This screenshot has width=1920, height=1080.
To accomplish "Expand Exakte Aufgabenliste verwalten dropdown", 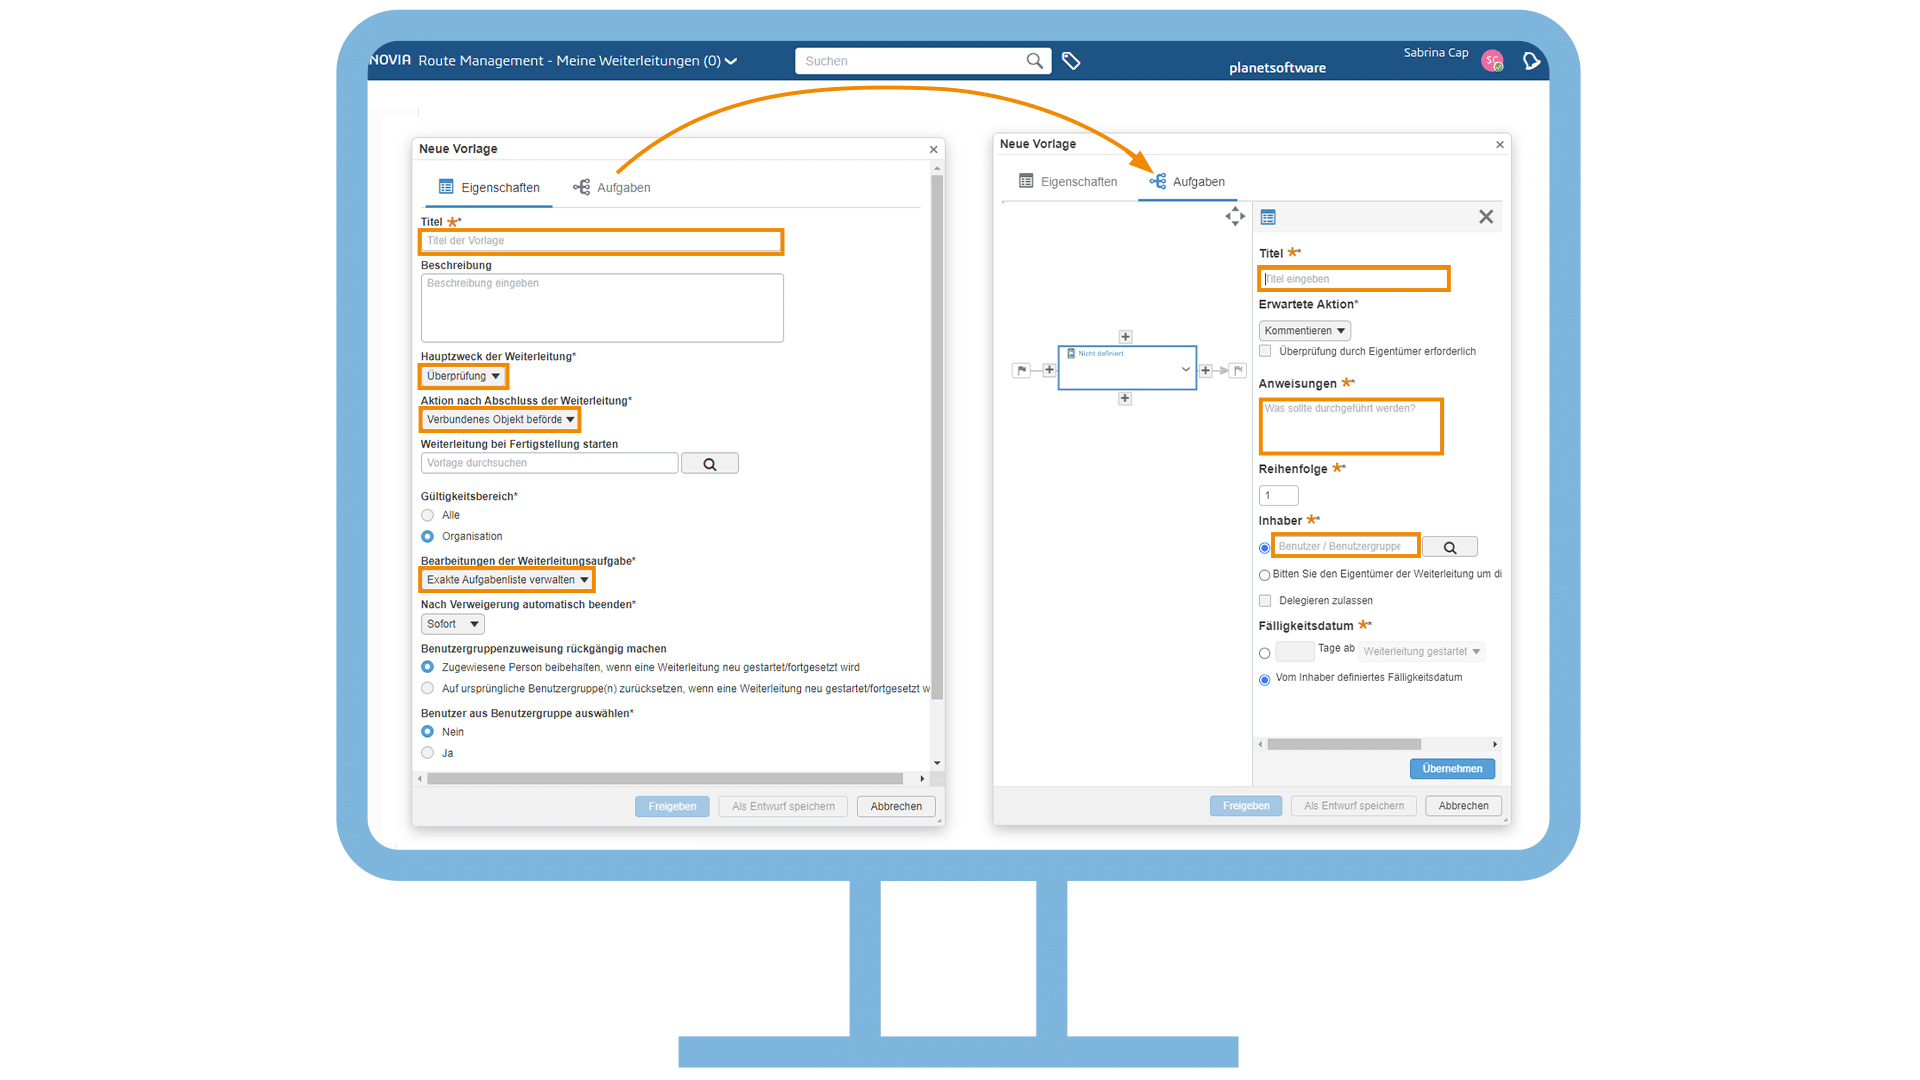I will point(506,580).
